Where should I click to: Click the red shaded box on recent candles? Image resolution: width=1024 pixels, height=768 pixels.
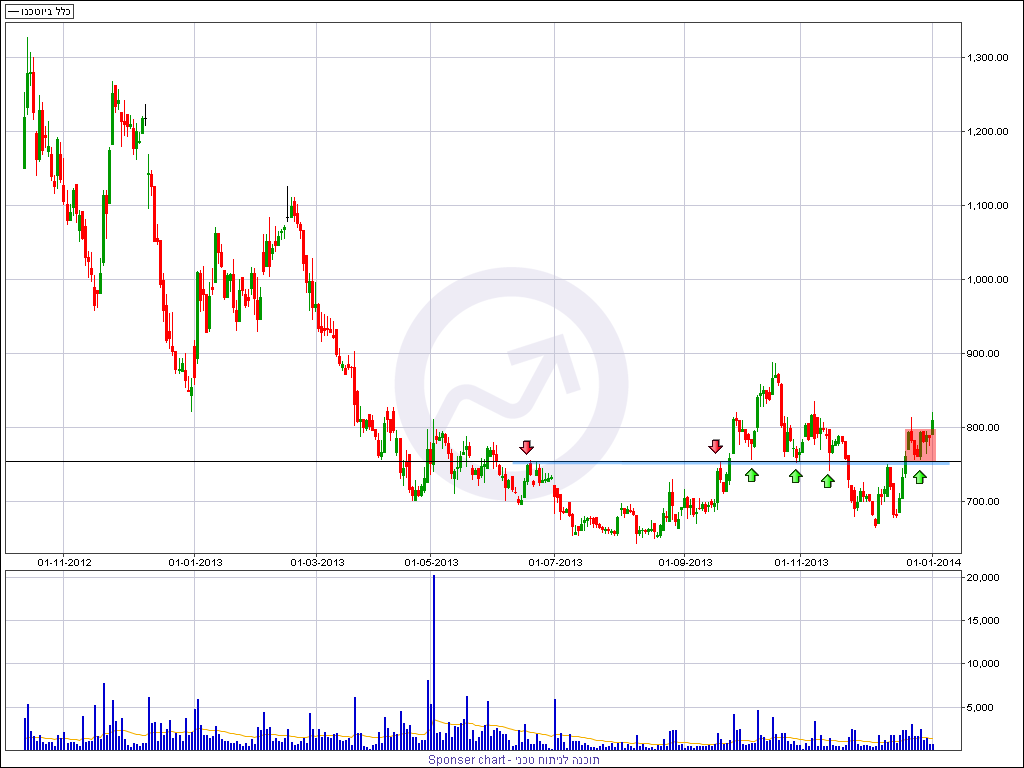point(921,445)
